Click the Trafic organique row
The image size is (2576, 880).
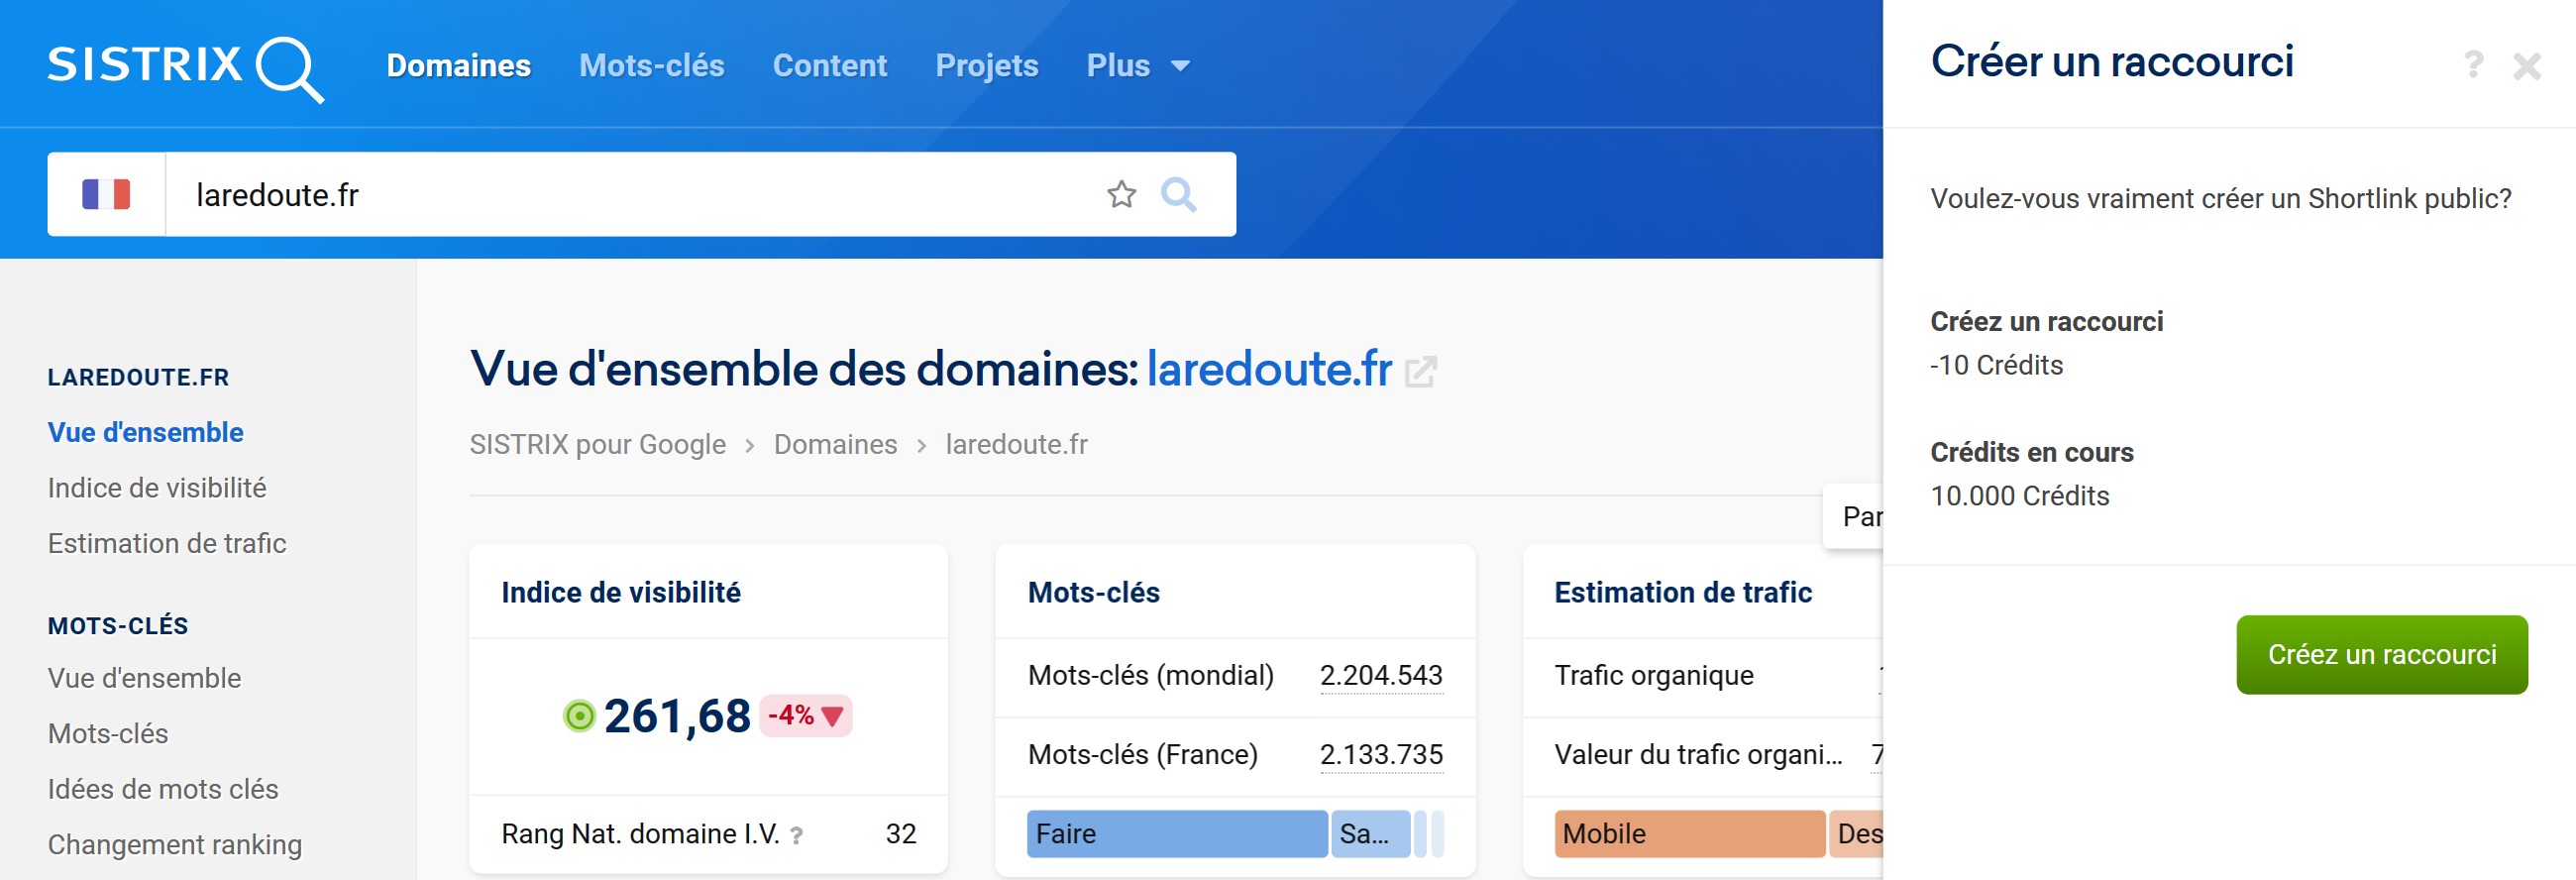1702,676
